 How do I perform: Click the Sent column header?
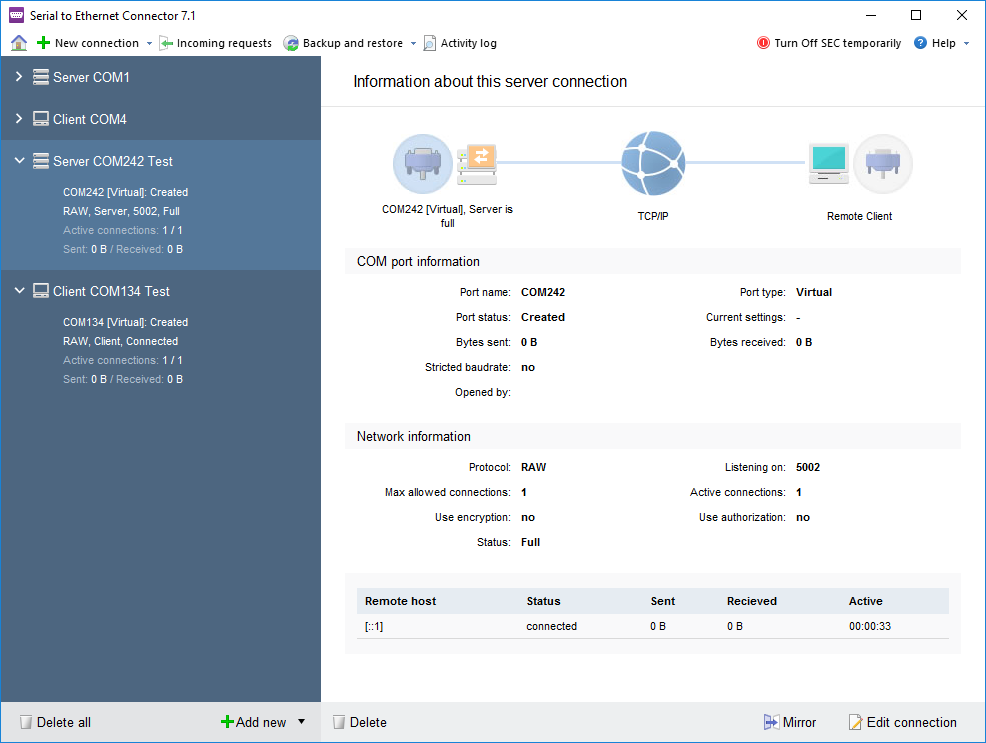point(663,601)
